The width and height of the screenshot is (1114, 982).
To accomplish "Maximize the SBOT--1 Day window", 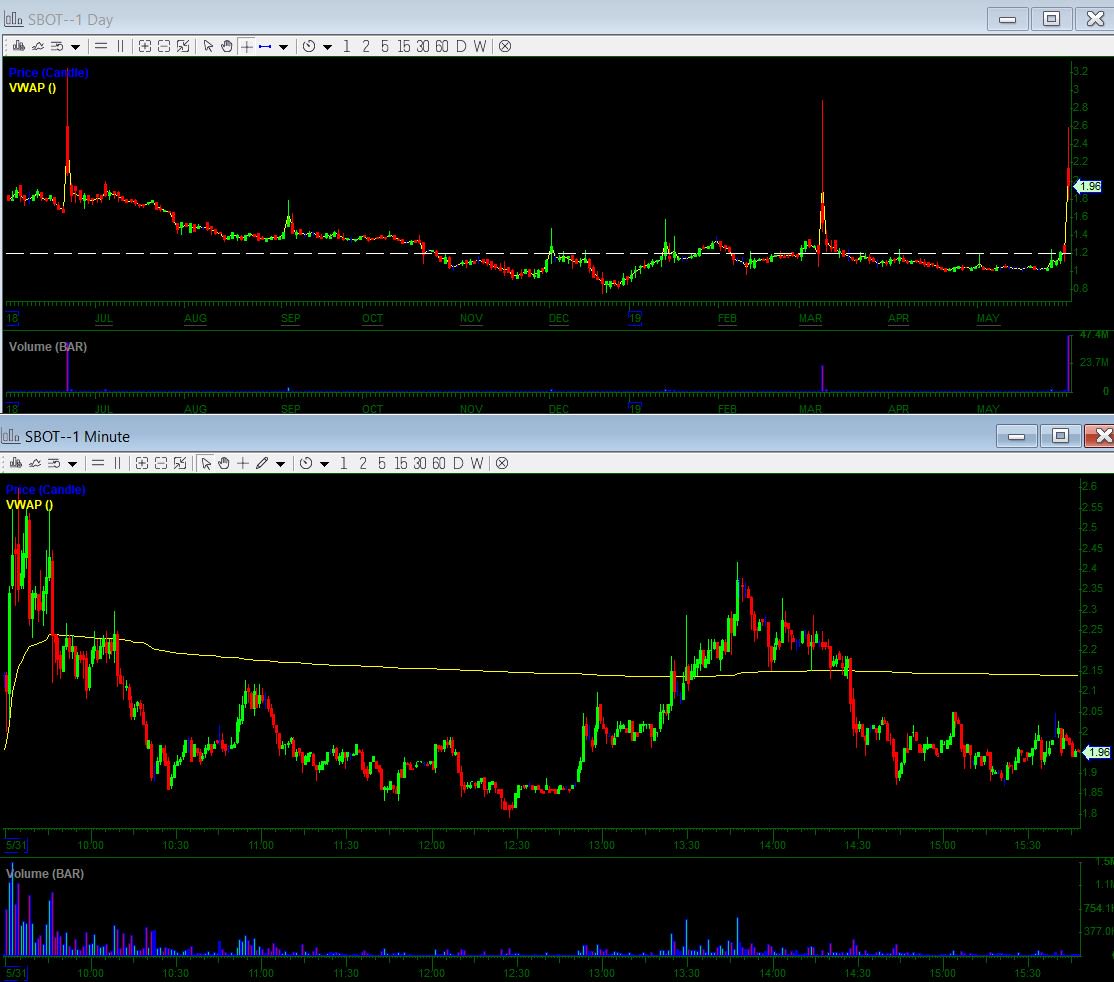I will [x=1051, y=19].
